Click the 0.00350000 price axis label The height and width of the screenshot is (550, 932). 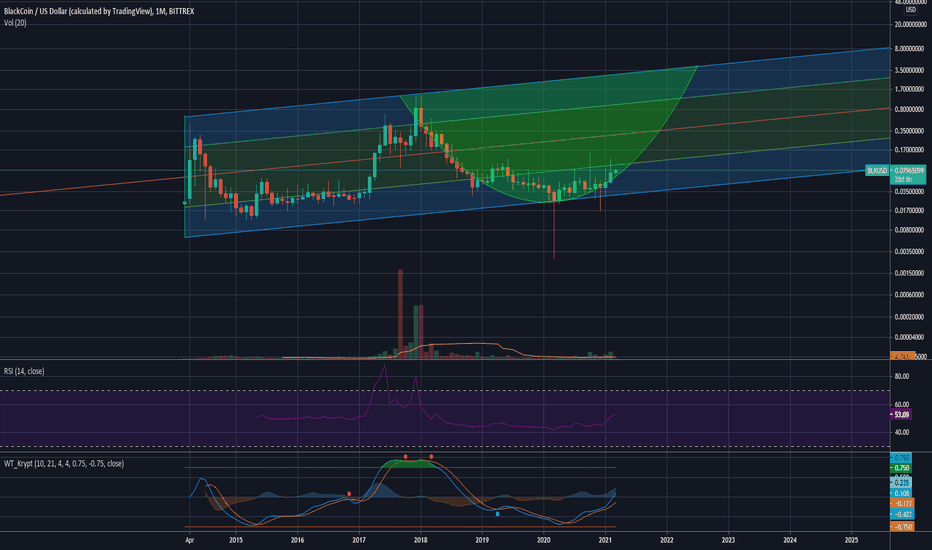point(910,252)
